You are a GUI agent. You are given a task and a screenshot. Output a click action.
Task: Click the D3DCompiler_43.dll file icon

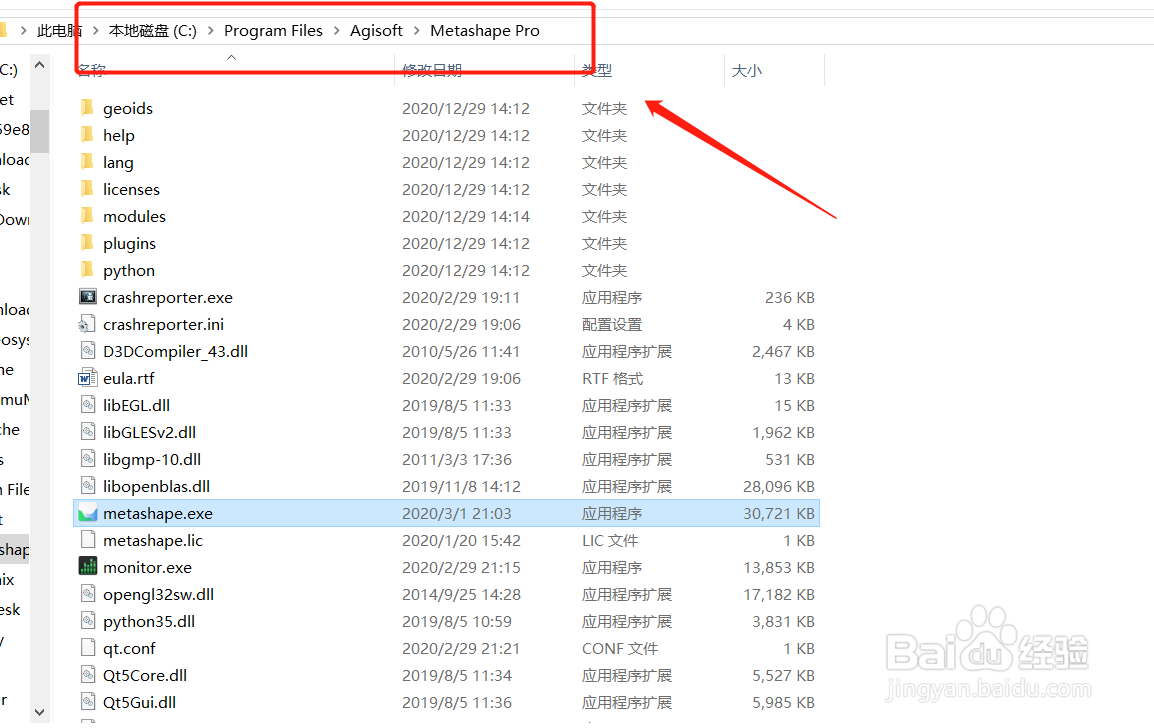click(x=88, y=351)
